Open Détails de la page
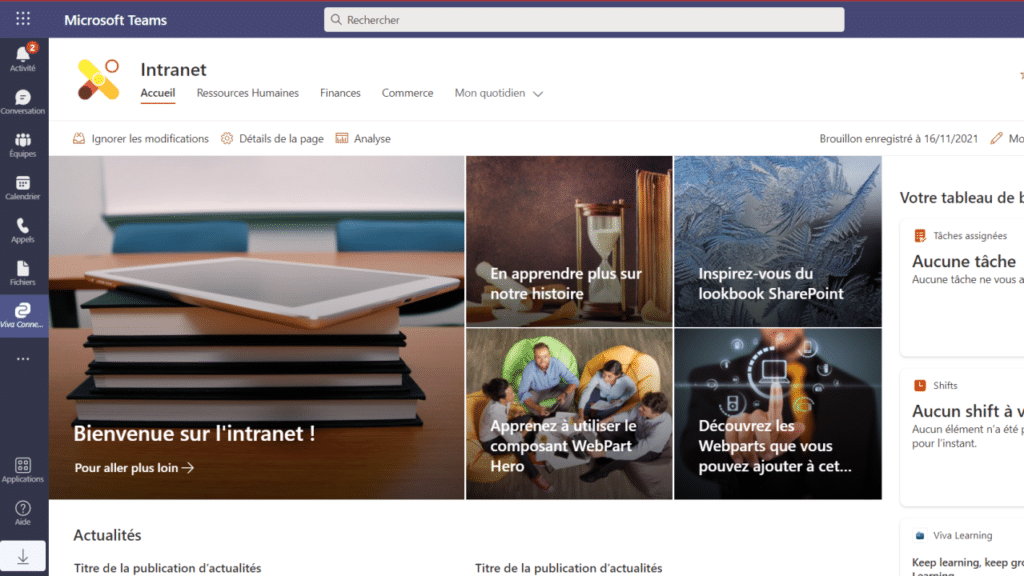This screenshot has width=1024, height=576. point(272,138)
